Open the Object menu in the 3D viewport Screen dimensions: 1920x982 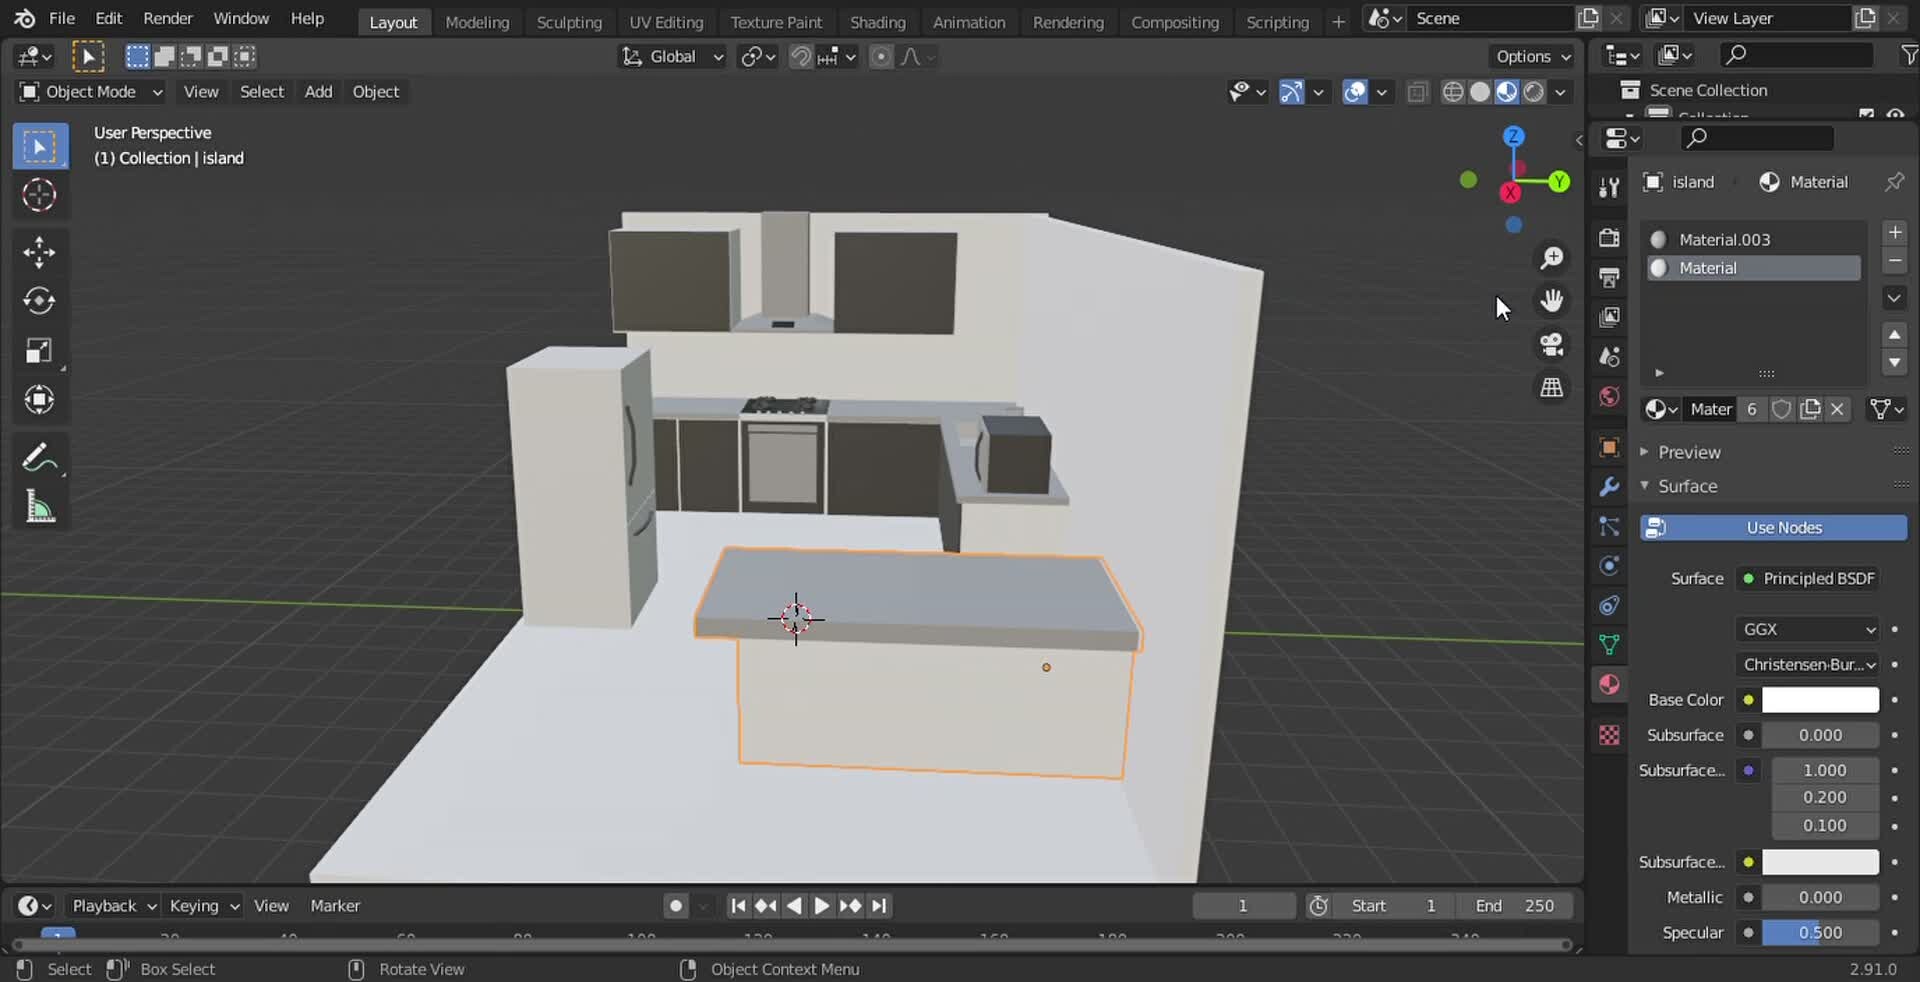click(376, 91)
